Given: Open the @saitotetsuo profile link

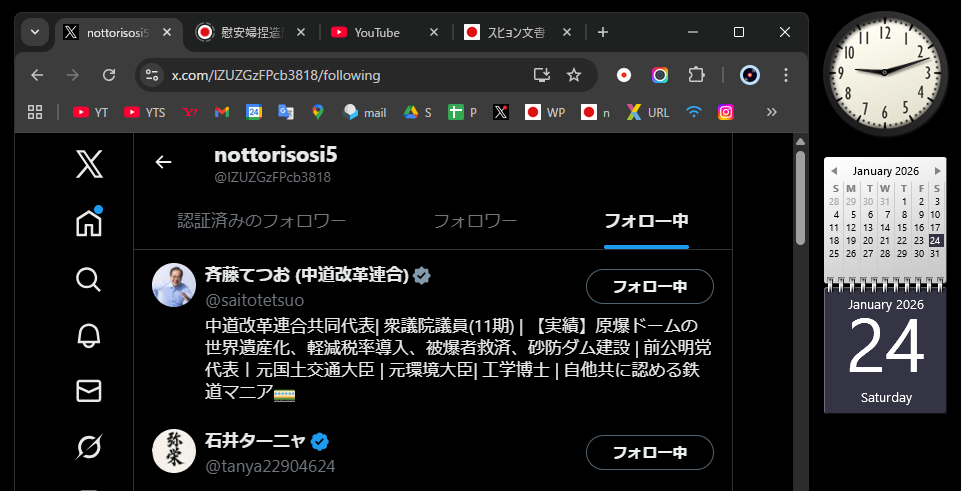Looking at the screenshot, I should pos(254,300).
